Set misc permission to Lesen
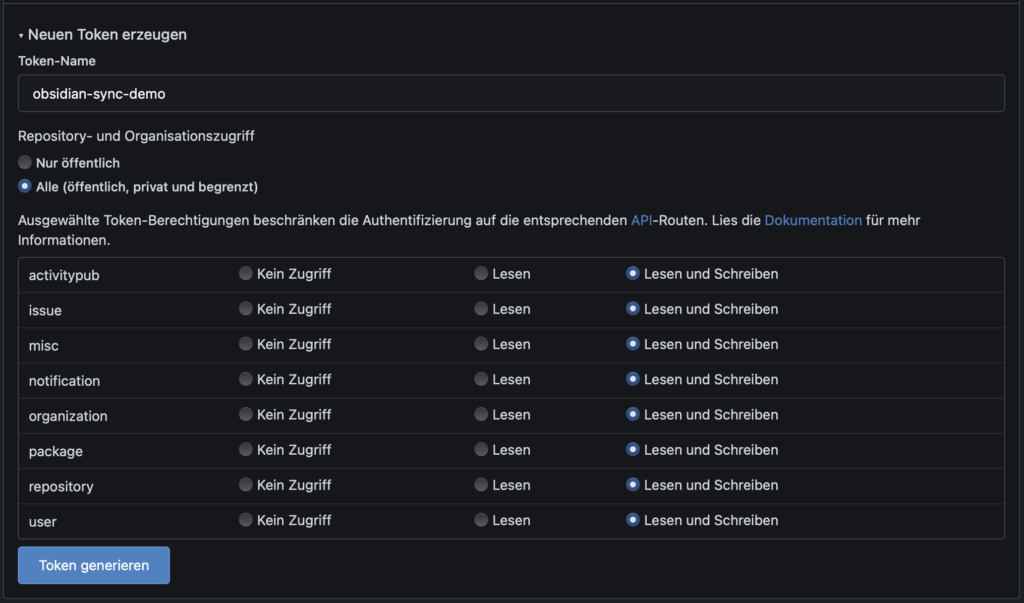 tap(481, 344)
